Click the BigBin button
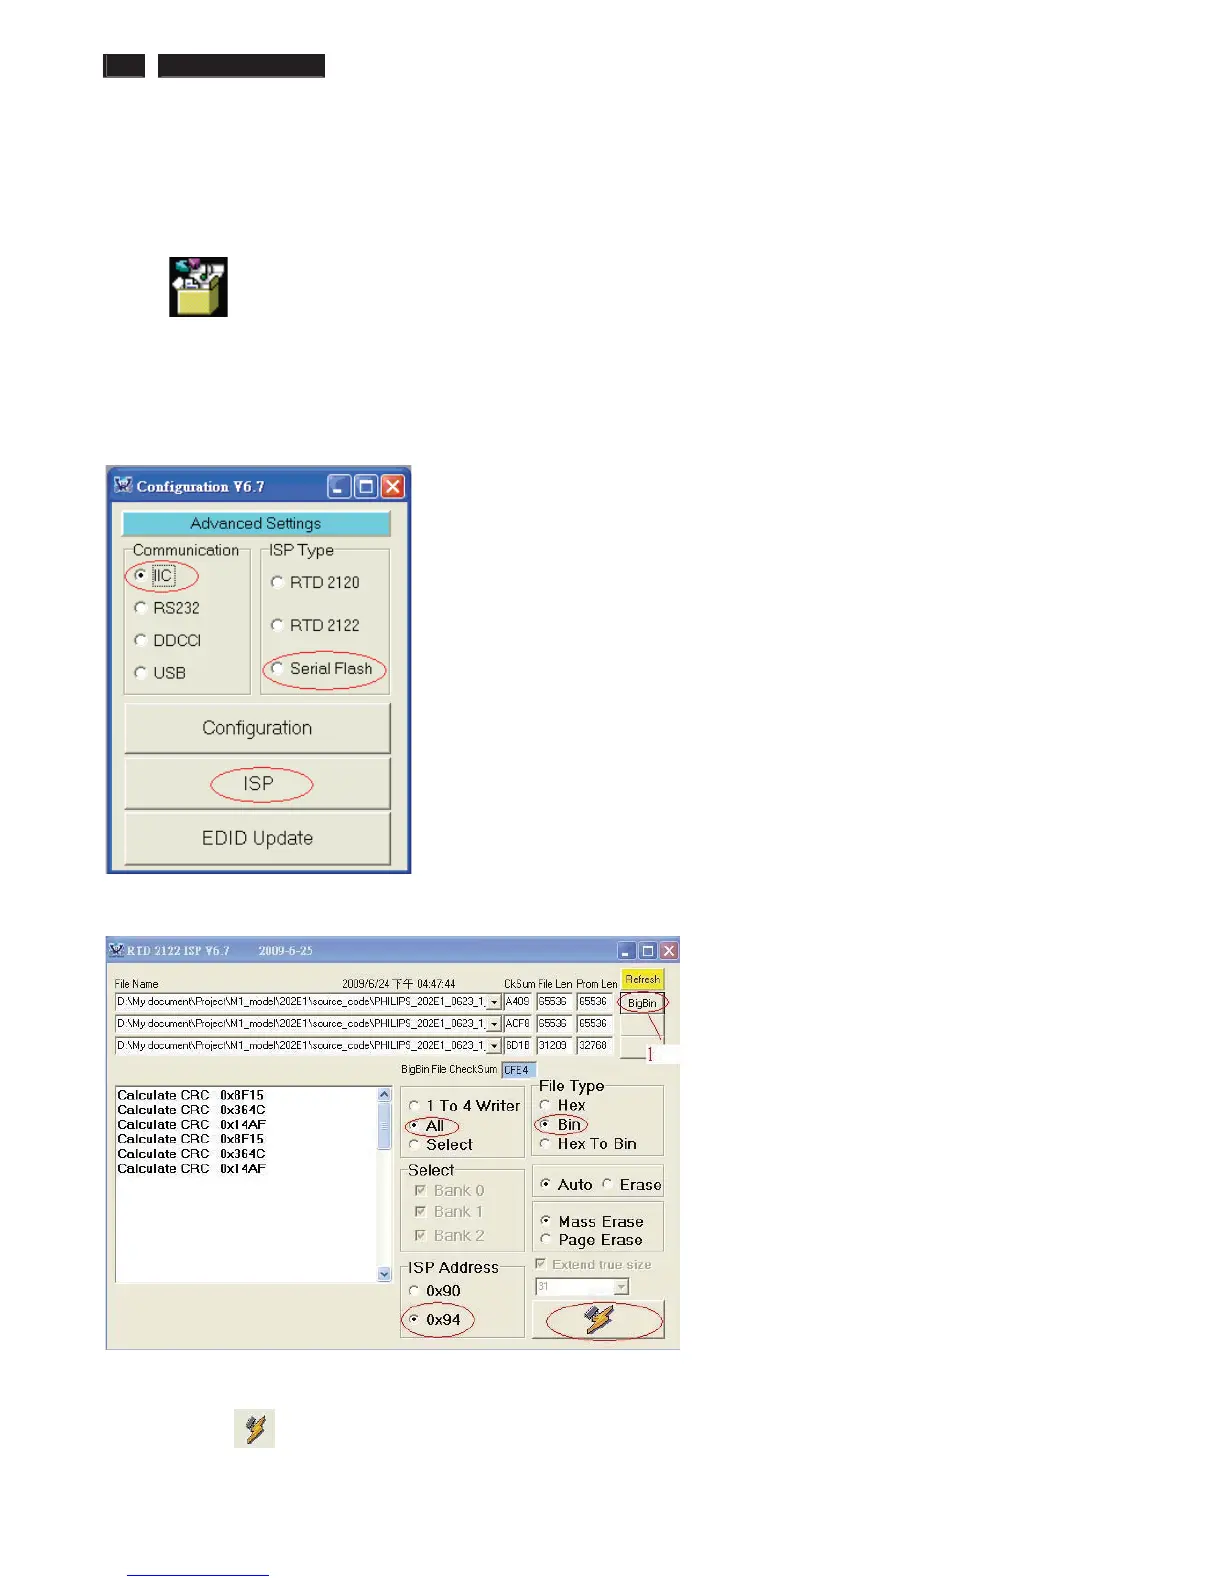 (x=642, y=1003)
